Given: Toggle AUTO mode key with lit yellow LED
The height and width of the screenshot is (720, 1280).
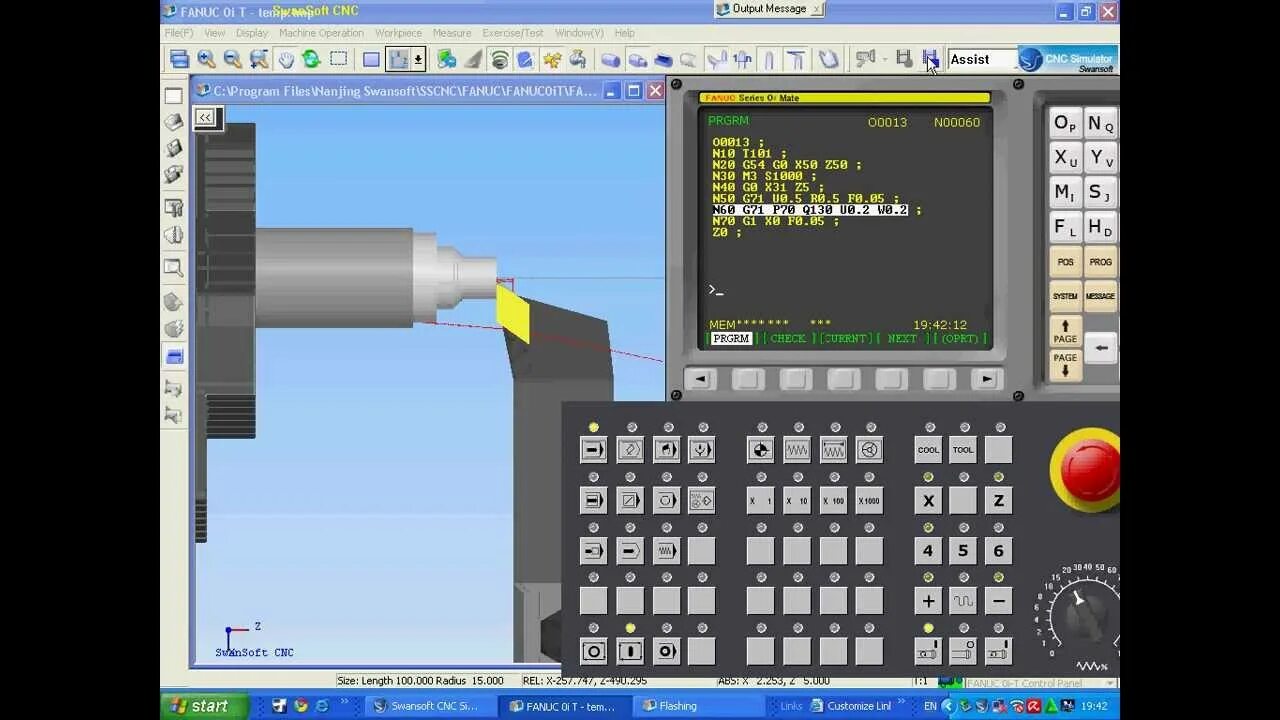Looking at the screenshot, I should 594,450.
